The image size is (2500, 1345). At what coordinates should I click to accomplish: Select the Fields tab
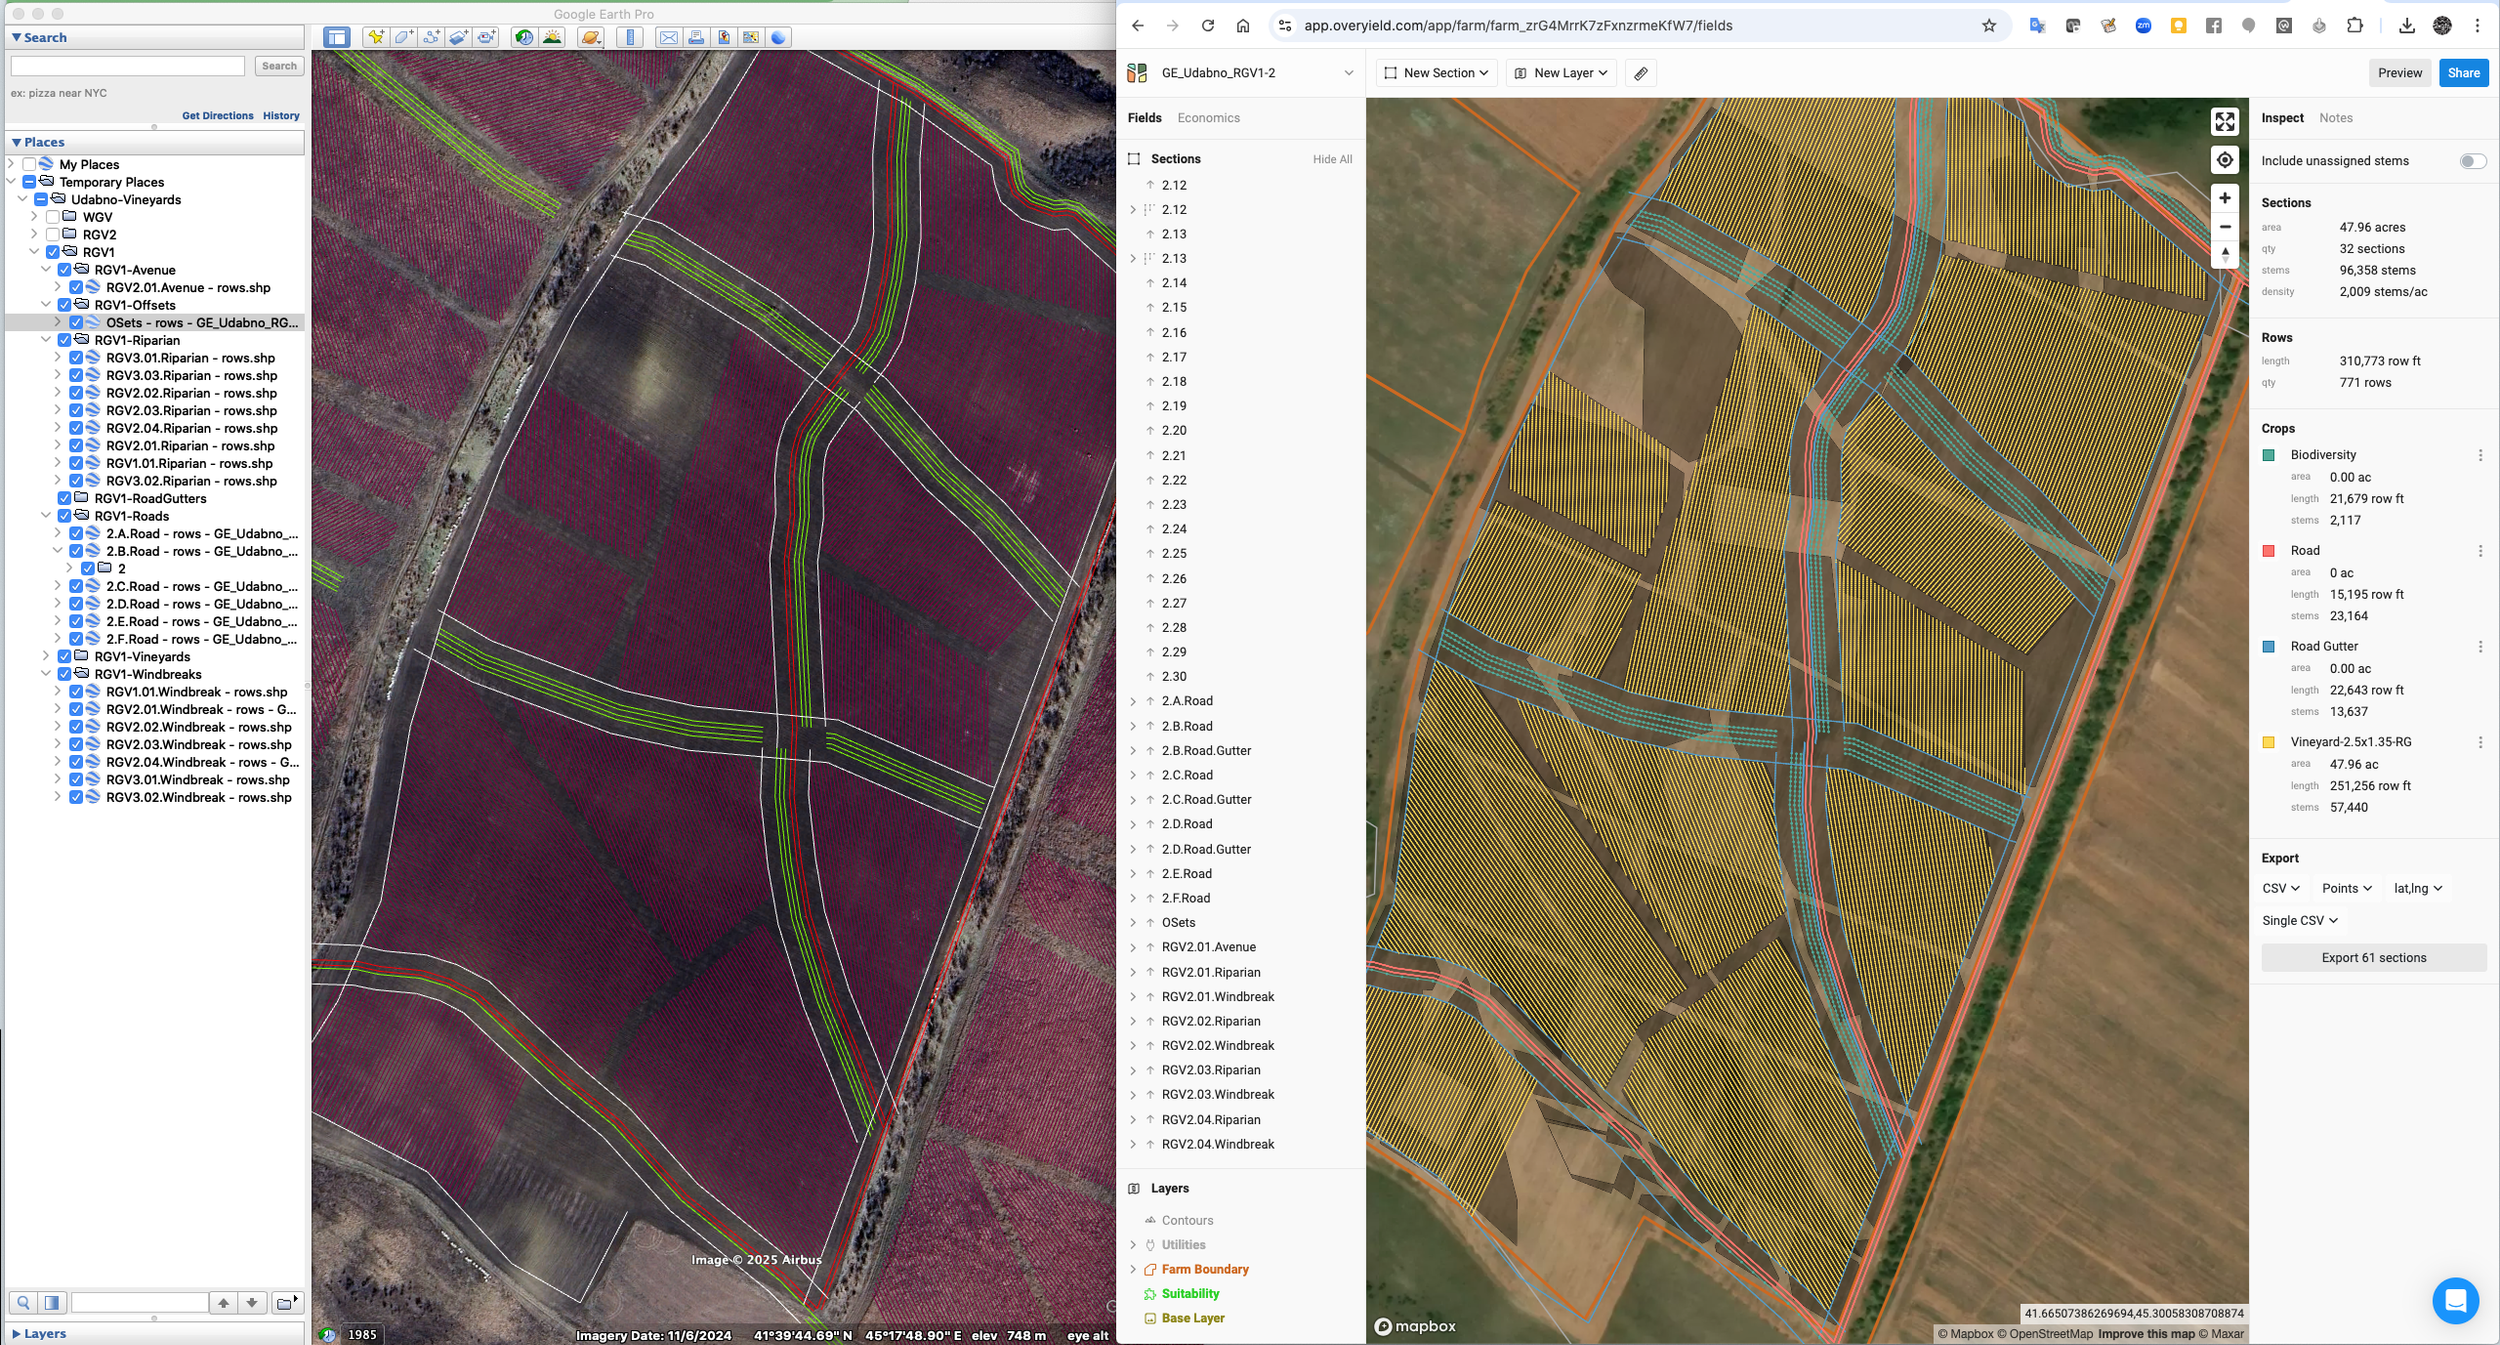1144,118
